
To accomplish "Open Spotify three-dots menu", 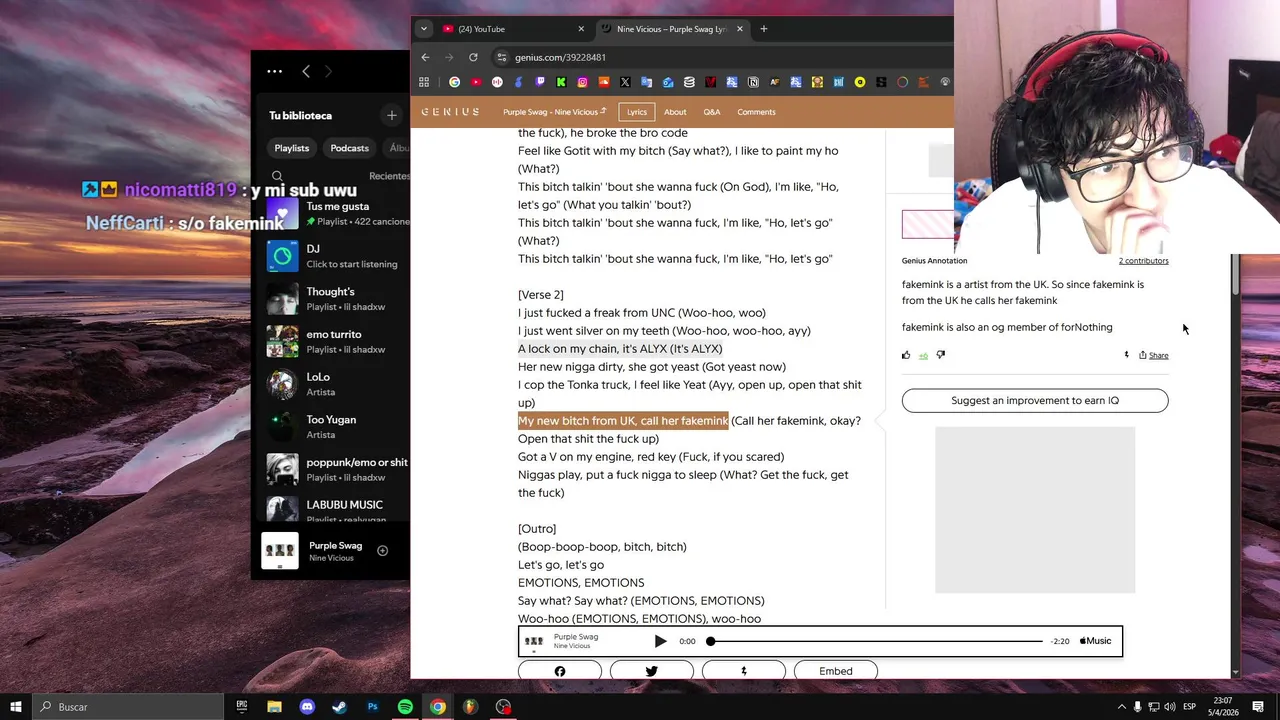I will coord(274,71).
